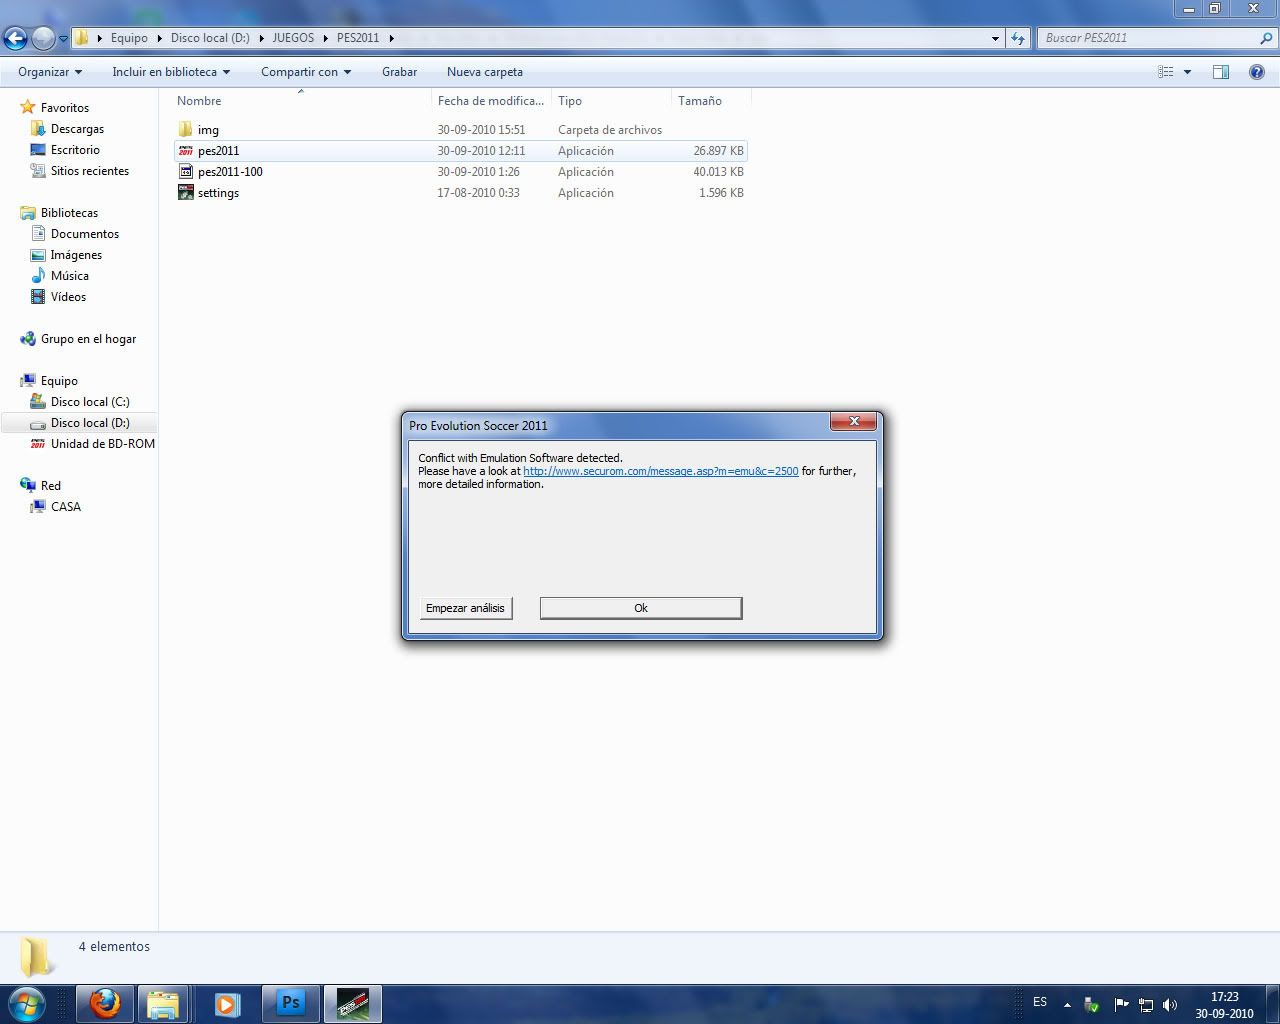Click Empezar análisis button
The image size is (1280, 1024).
coord(466,608)
